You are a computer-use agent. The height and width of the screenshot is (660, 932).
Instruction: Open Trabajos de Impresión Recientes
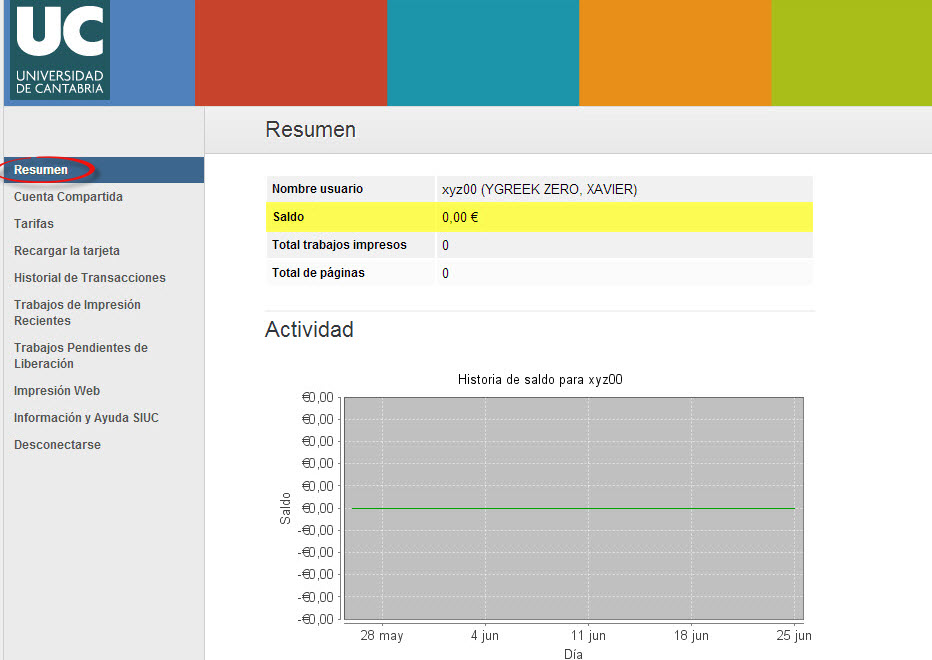click(x=77, y=313)
